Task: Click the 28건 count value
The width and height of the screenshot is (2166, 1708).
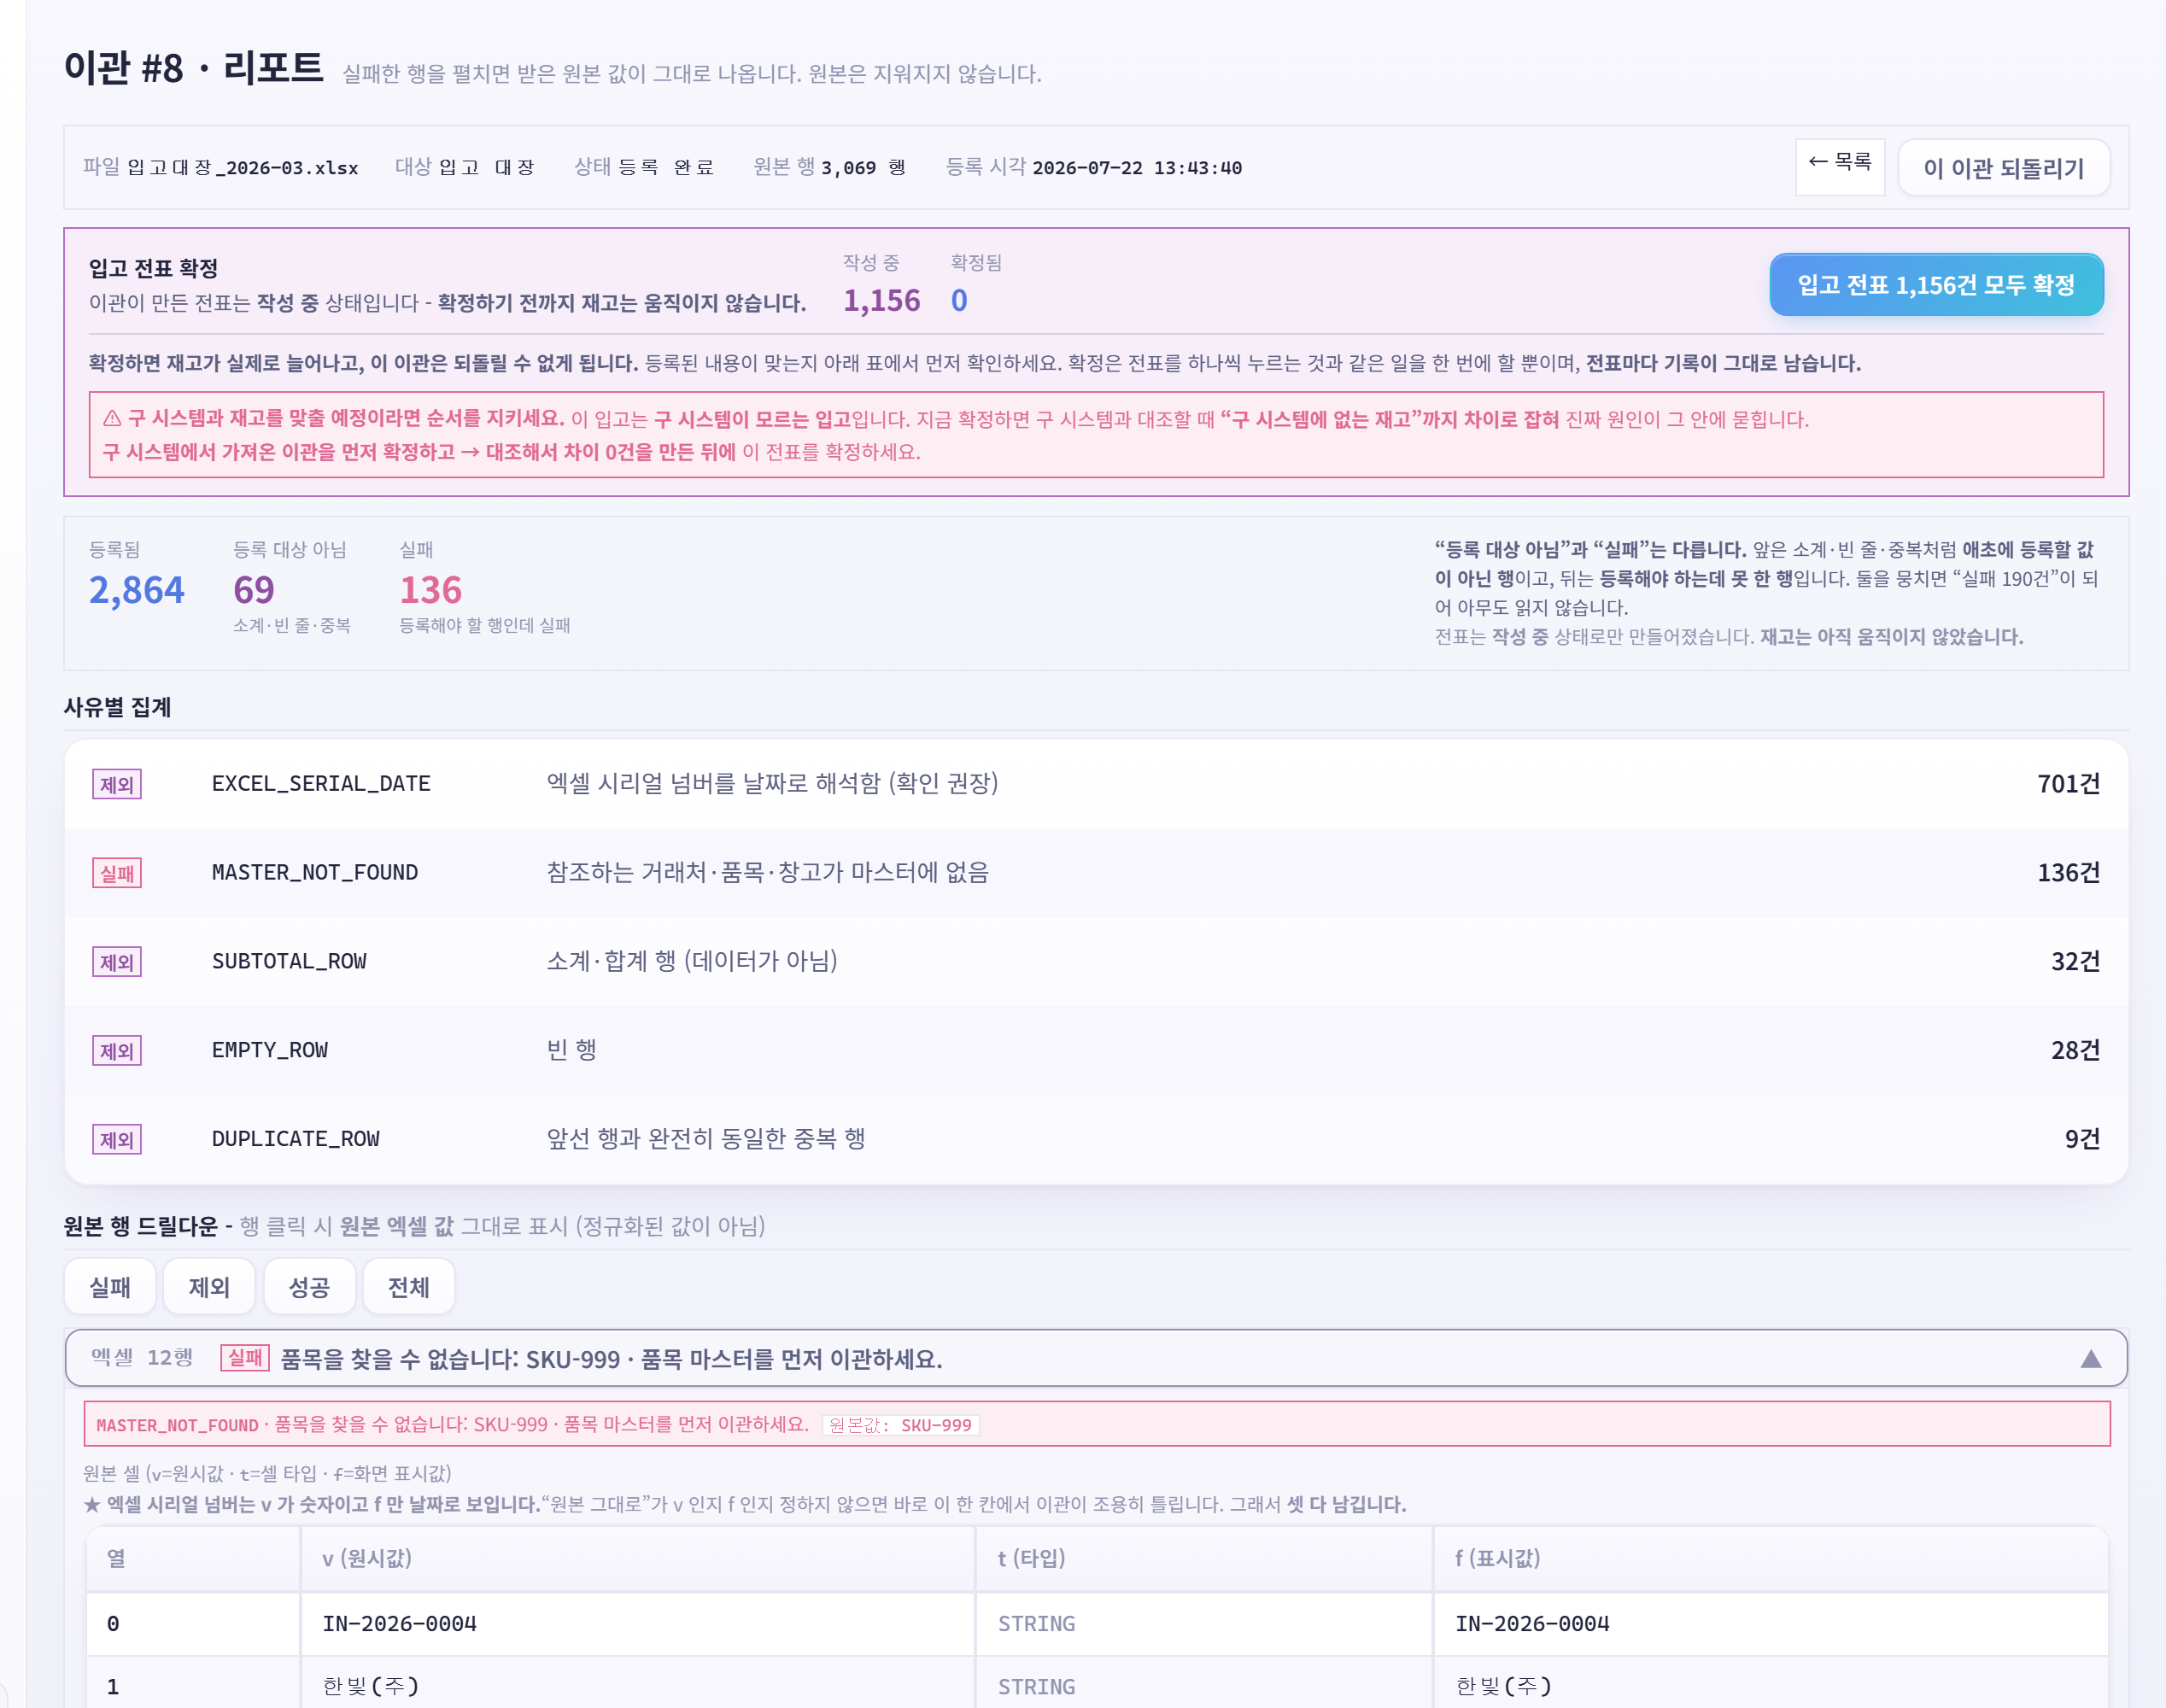Action: point(2075,1051)
